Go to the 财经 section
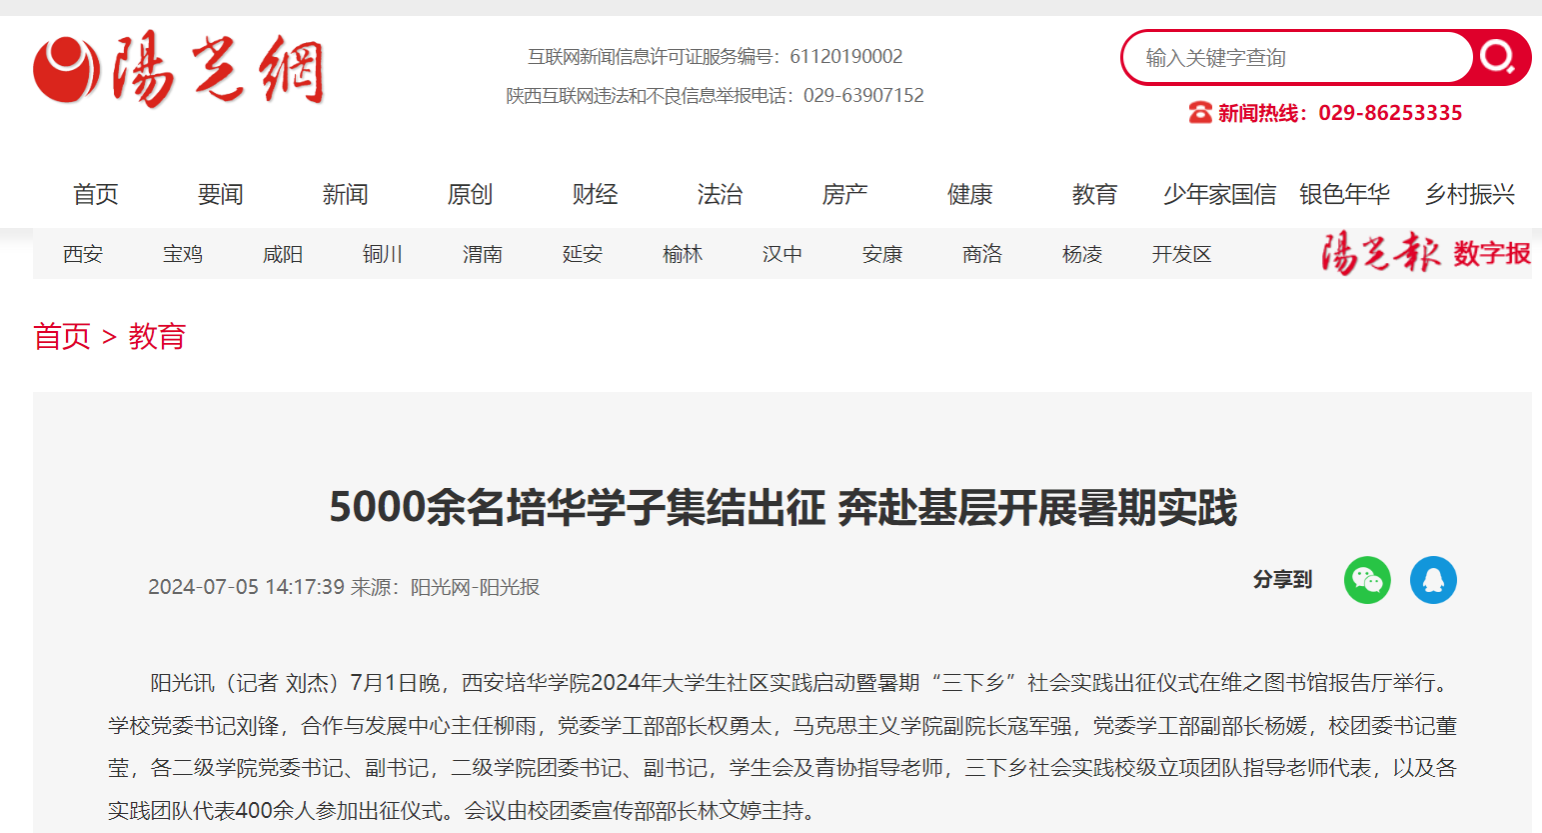 point(595,194)
